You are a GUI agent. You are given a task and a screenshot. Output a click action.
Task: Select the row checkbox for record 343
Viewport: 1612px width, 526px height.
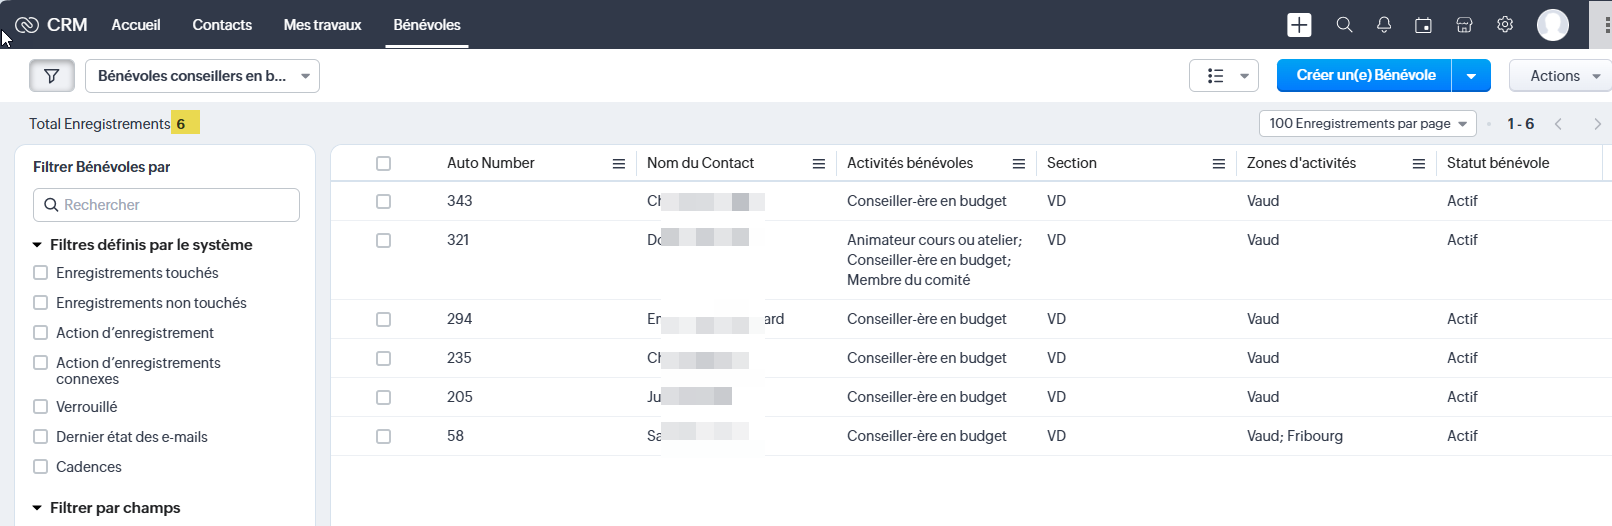coord(383,202)
